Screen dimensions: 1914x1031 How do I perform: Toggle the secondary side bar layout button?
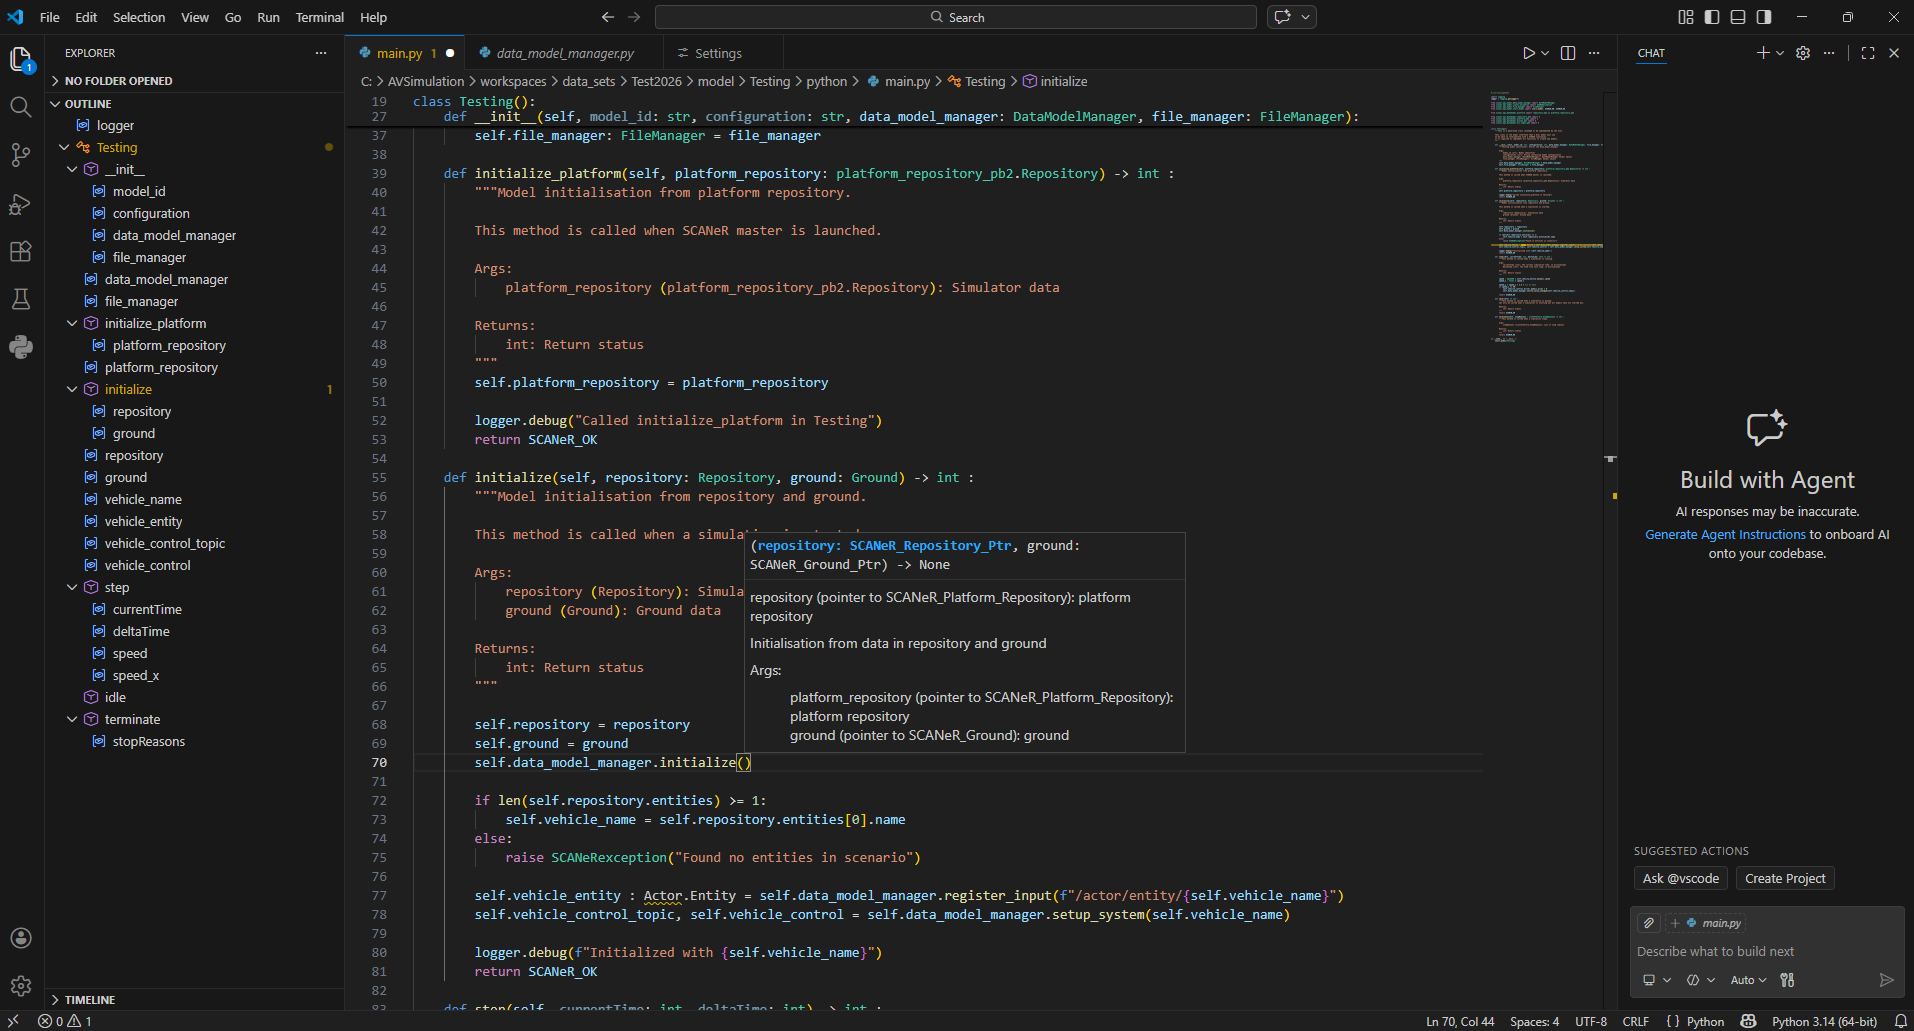1764,17
